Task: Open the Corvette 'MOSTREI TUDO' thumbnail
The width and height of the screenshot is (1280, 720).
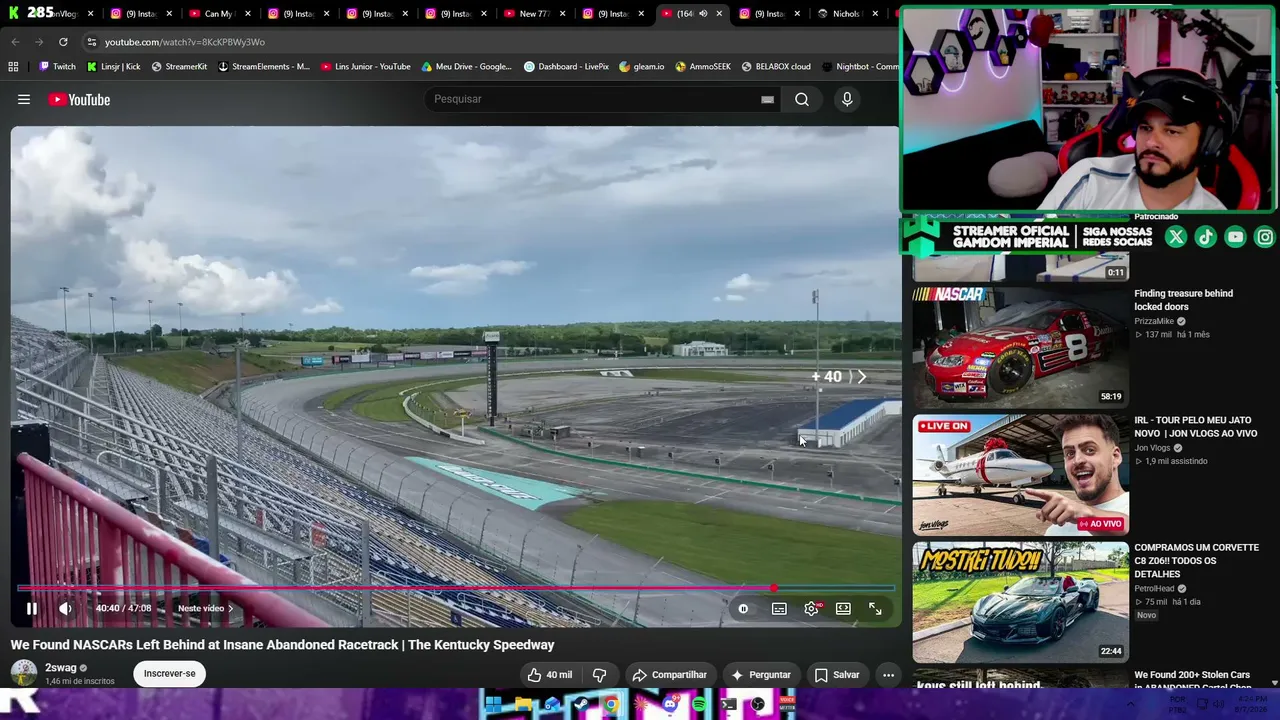Action: click(1020, 602)
